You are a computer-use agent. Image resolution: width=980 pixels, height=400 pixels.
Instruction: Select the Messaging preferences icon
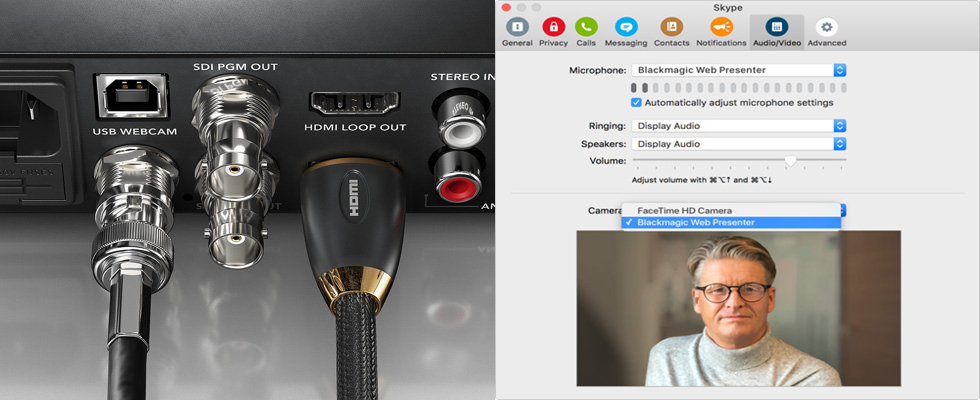click(x=626, y=30)
